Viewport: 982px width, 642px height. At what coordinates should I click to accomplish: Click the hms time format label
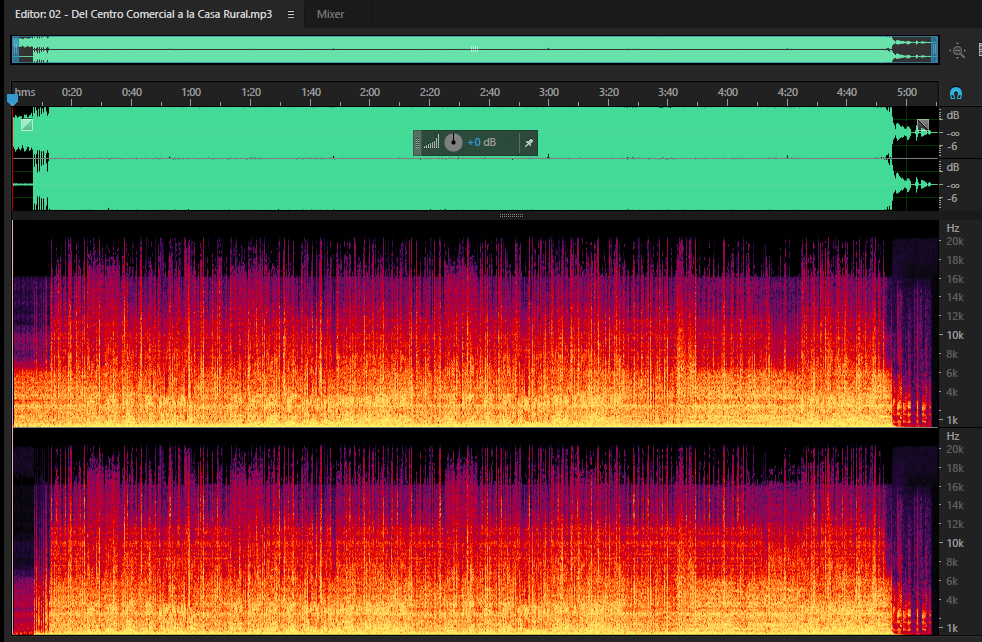click(25, 92)
